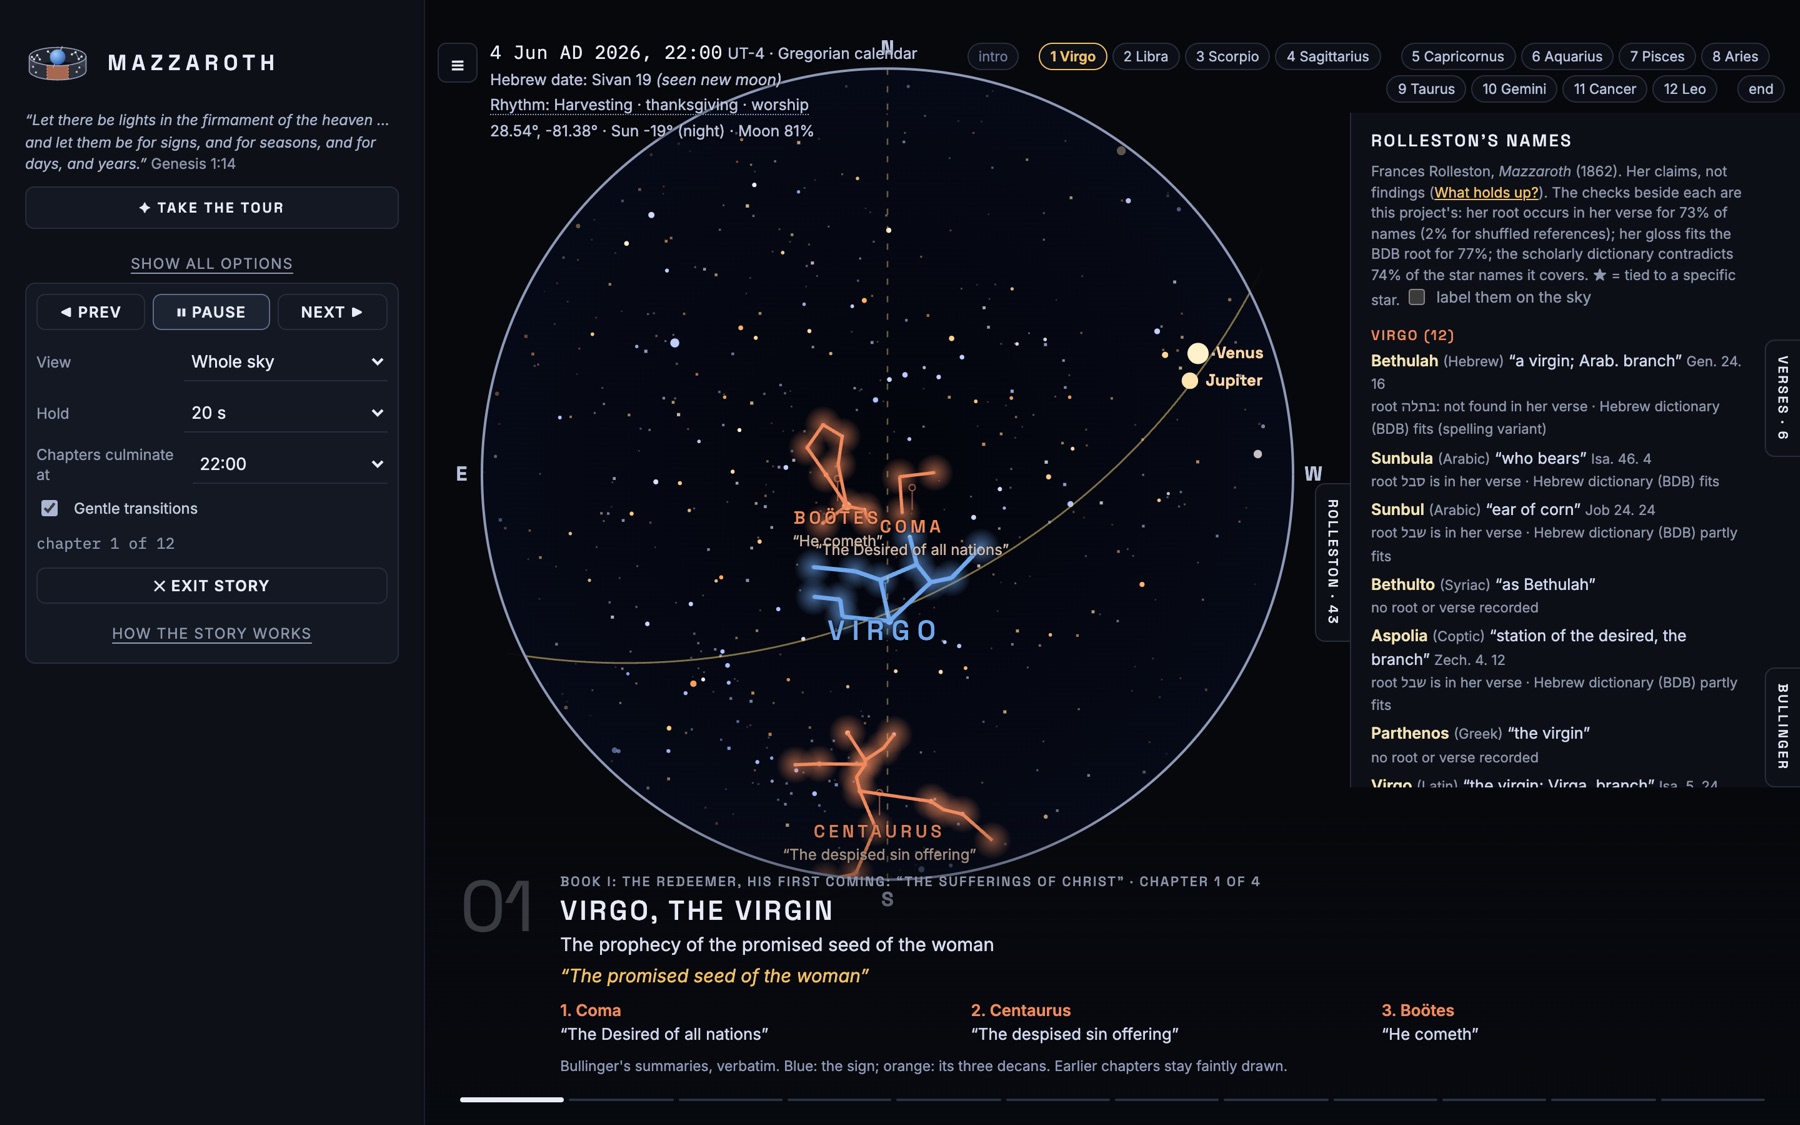
Task: Click the EXIT STORY button
Action: 212,586
